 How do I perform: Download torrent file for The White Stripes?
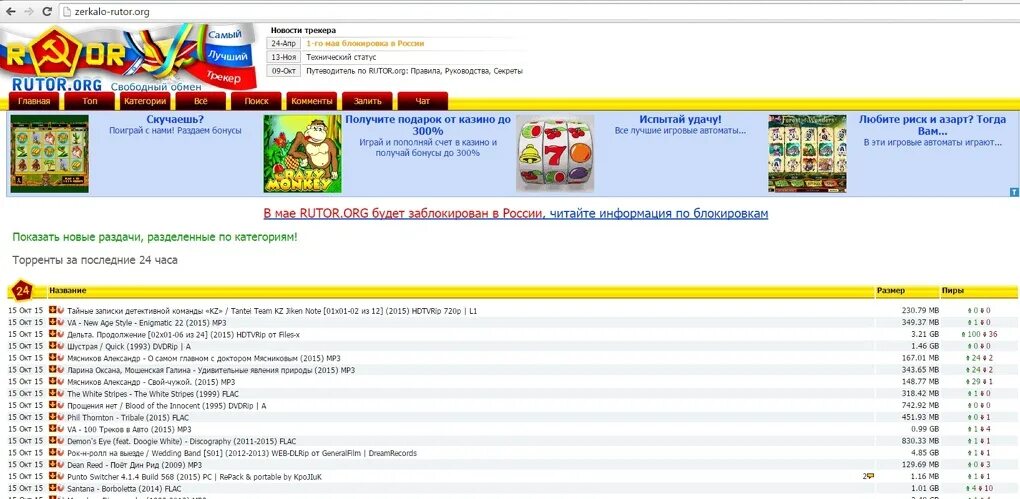click(x=53, y=393)
